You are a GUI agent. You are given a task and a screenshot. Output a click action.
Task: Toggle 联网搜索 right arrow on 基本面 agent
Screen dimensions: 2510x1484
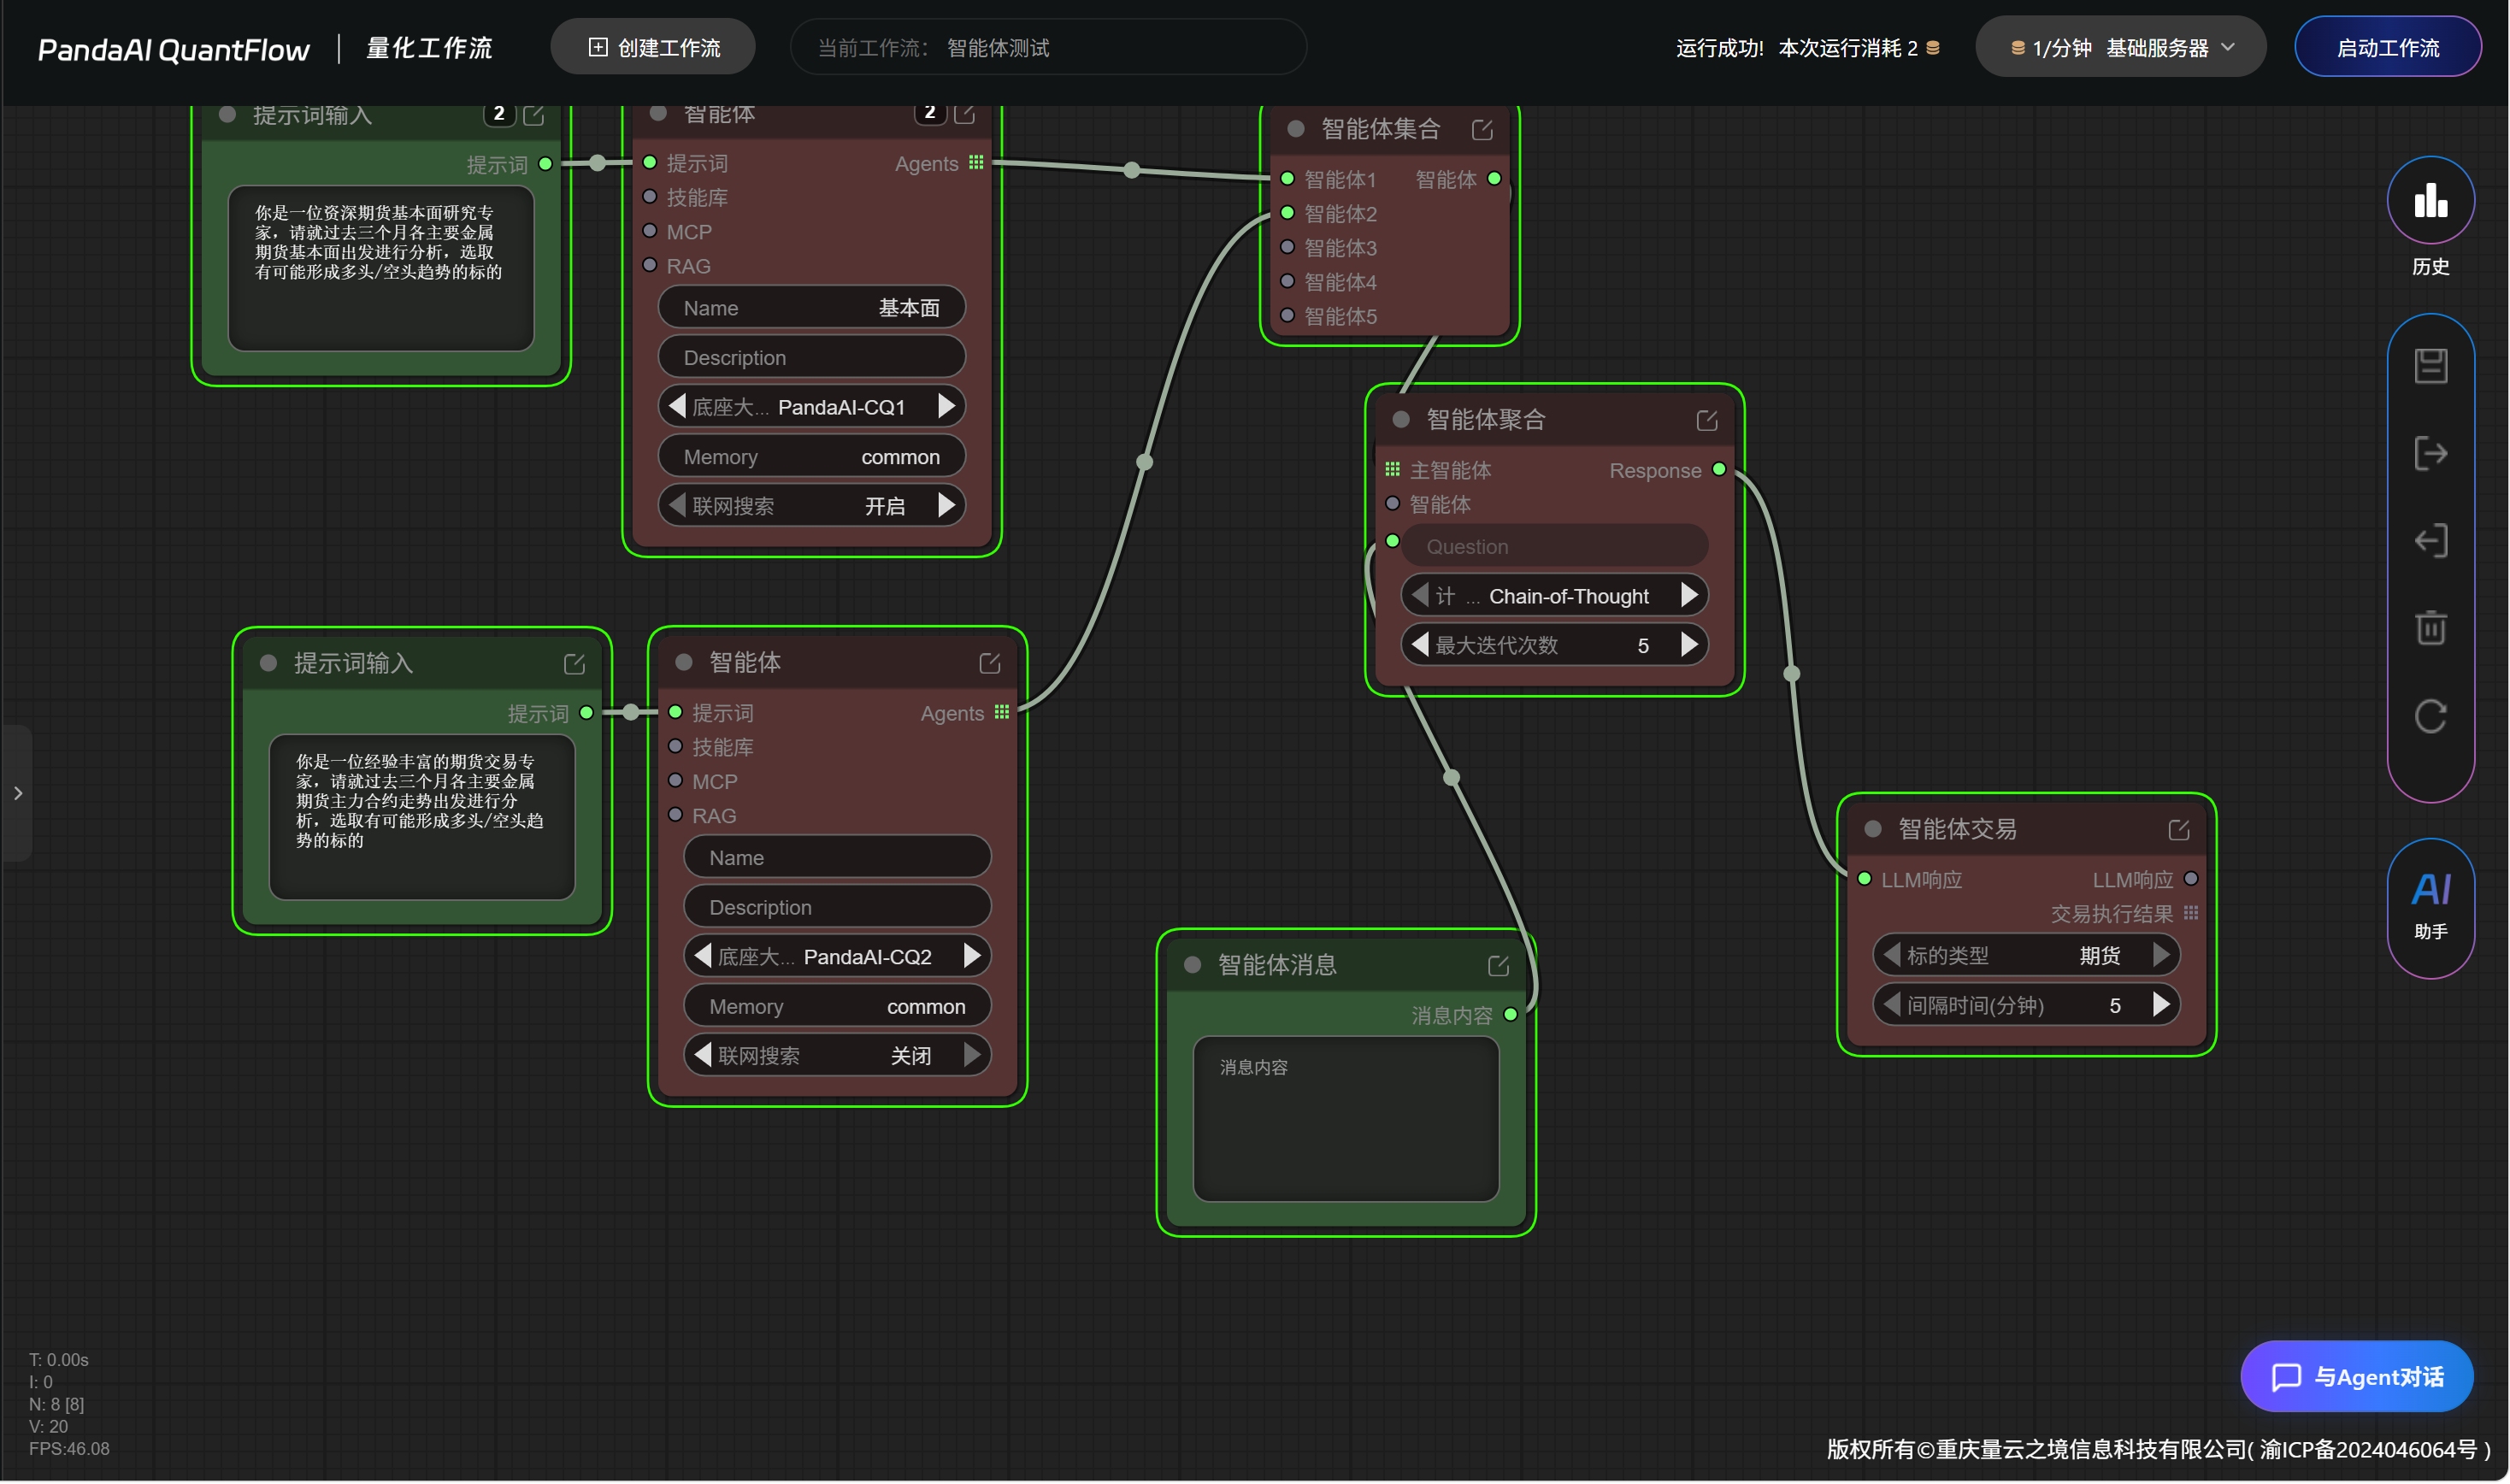click(x=946, y=506)
